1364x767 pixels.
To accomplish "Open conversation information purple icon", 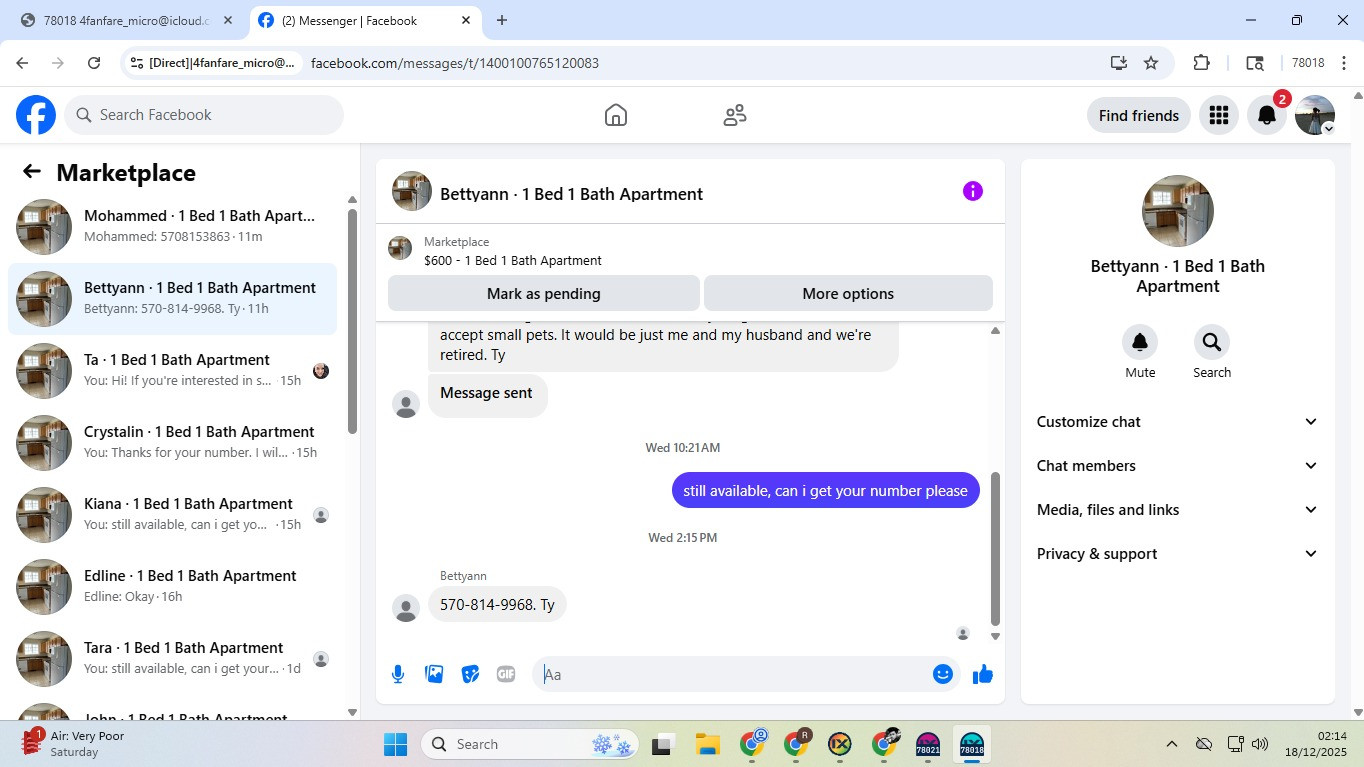I will point(972,191).
